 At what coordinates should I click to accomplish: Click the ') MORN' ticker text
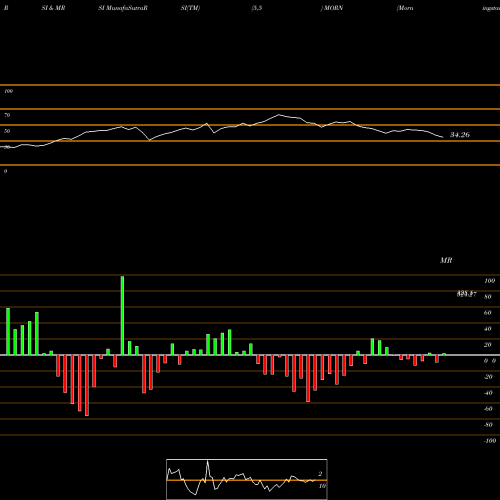(332, 8)
